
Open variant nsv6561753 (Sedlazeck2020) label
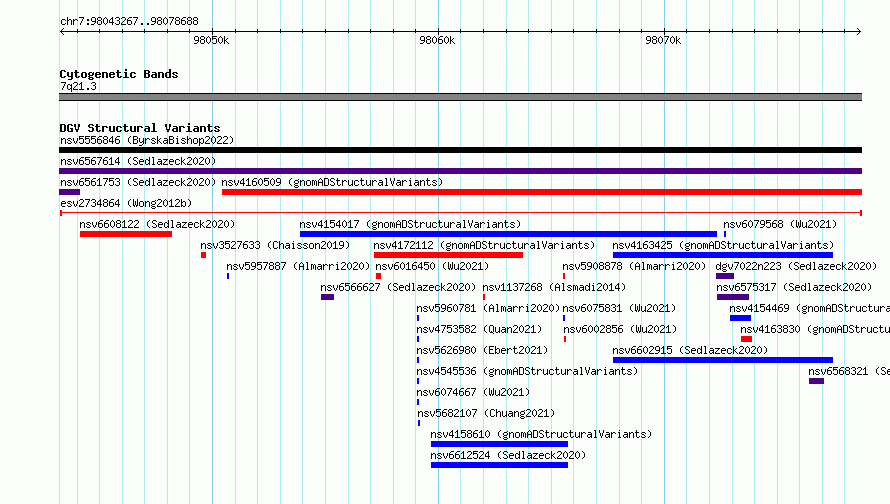click(x=138, y=182)
